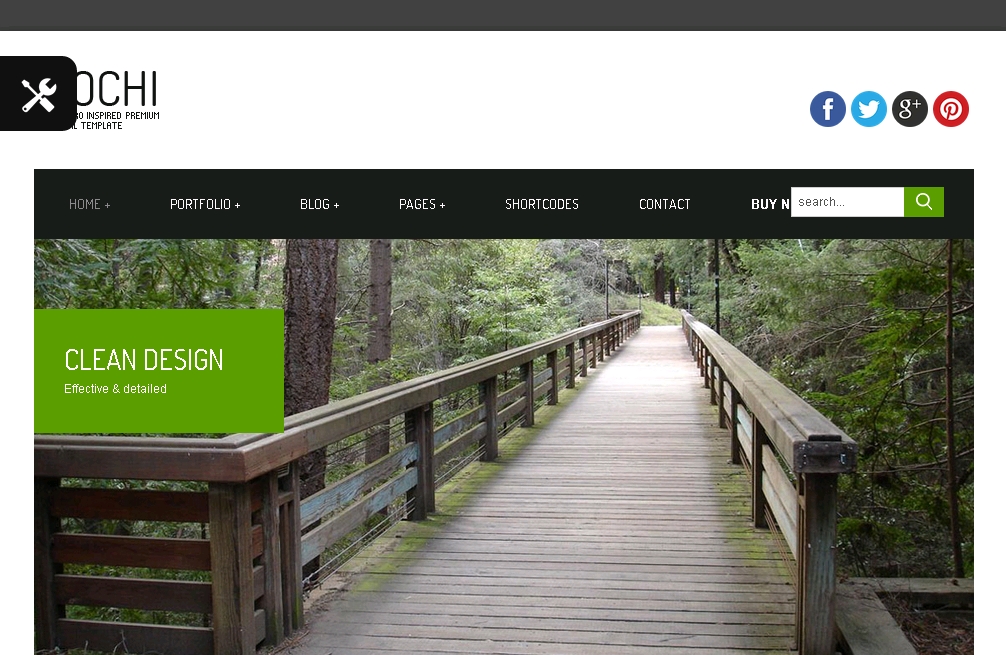The width and height of the screenshot is (1006, 655).
Task: Focus the search text field
Action: (847, 202)
